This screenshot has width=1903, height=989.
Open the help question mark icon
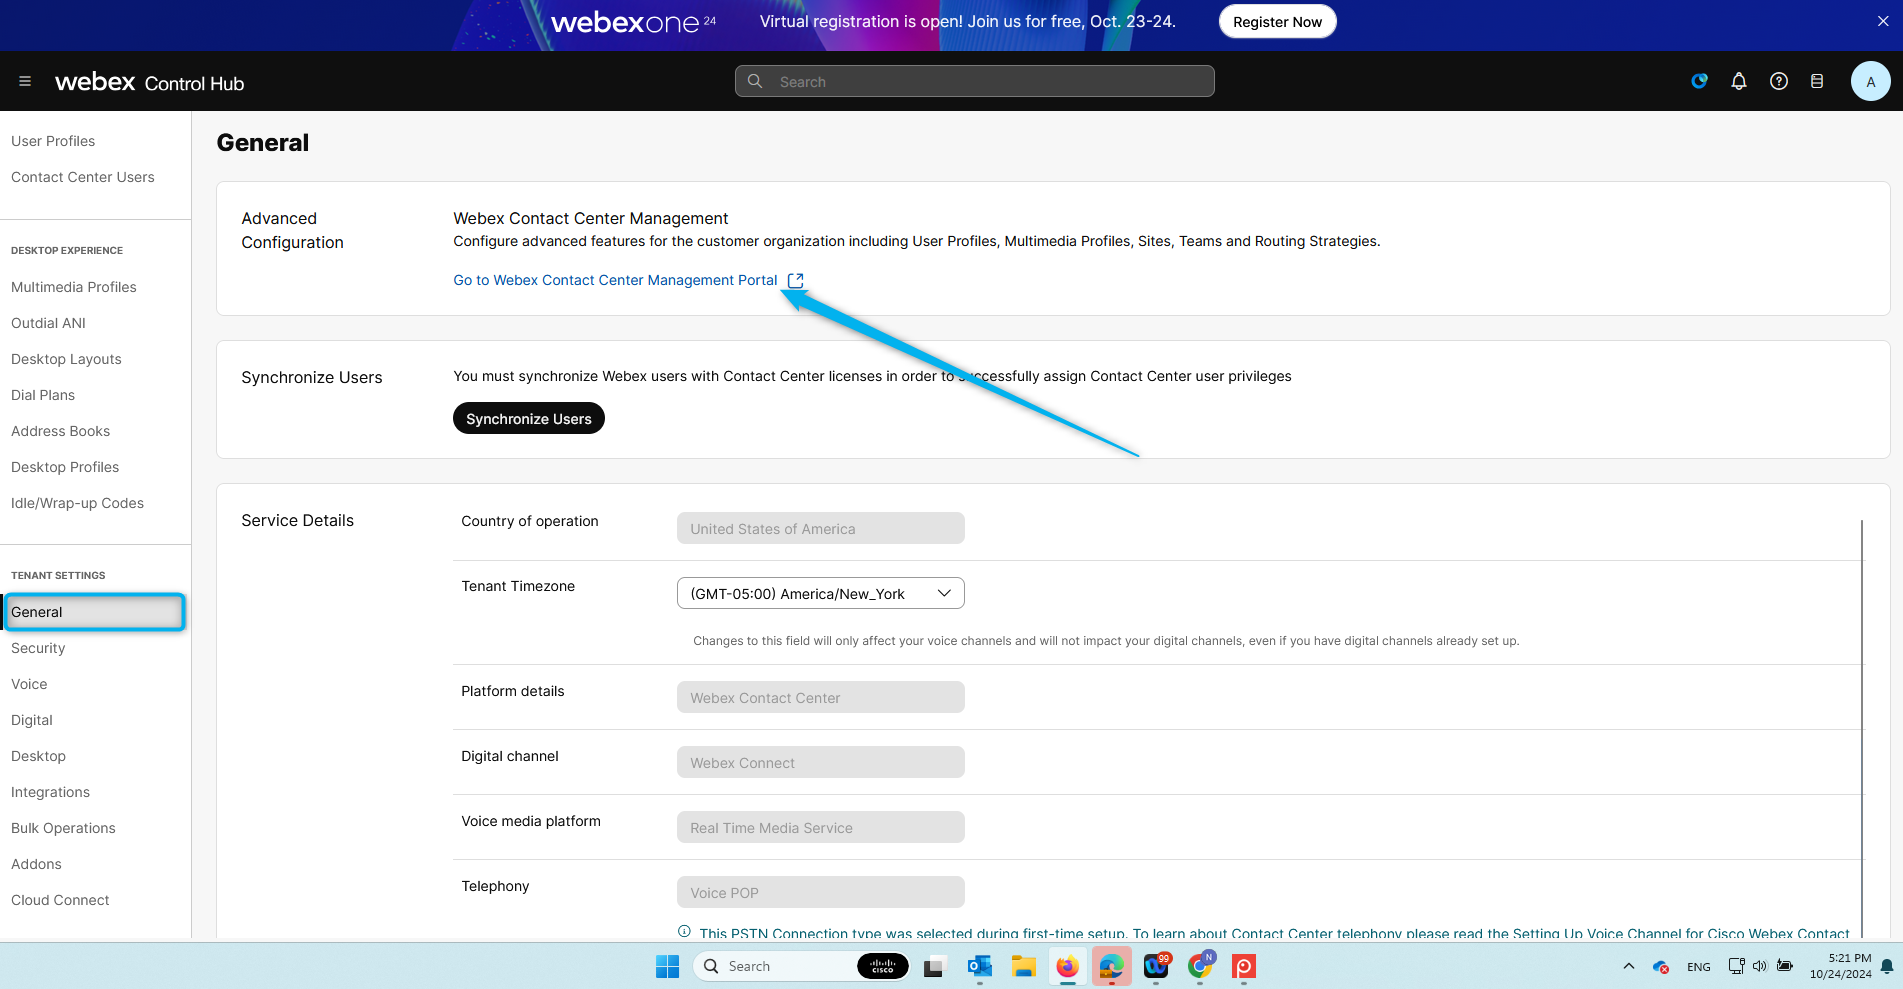[1779, 81]
